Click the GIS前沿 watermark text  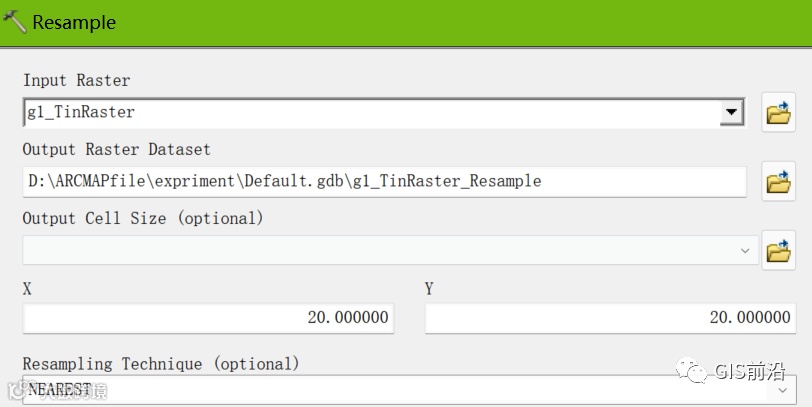[749, 371]
